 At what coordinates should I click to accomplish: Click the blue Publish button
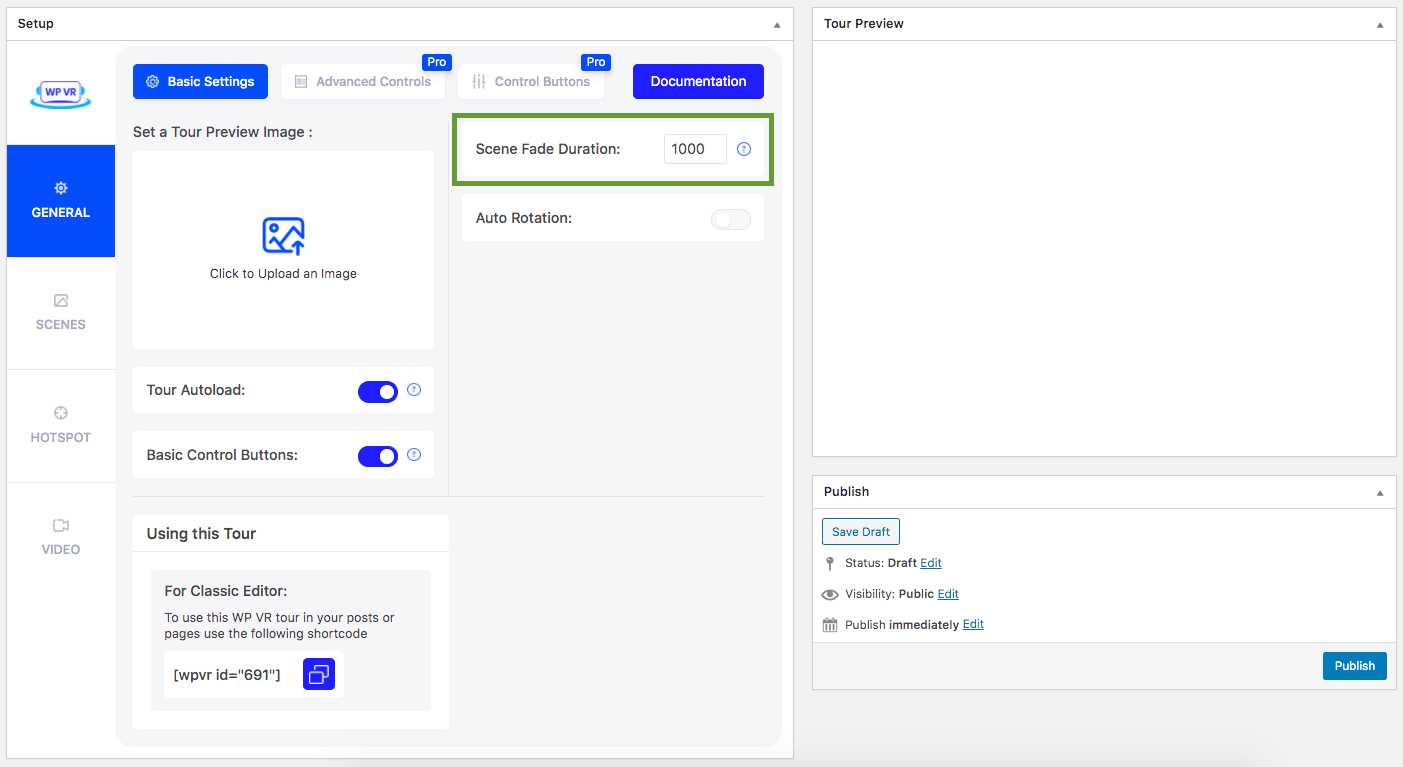click(x=1355, y=666)
